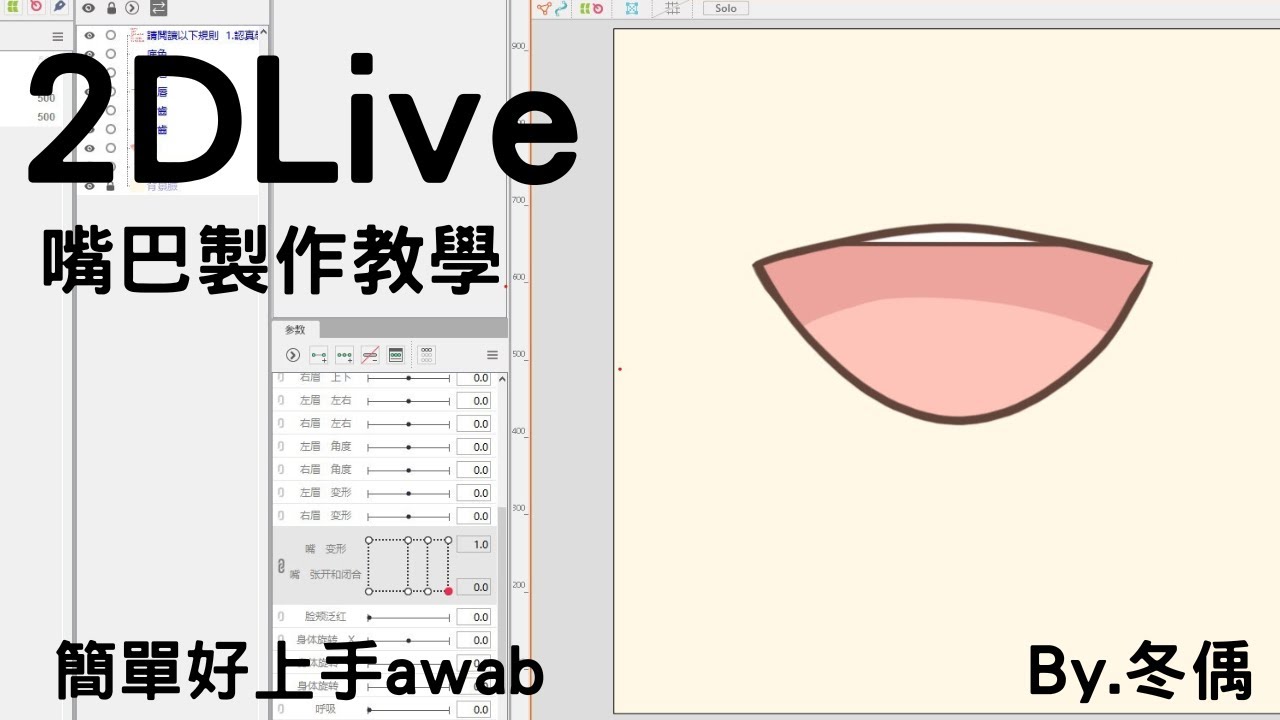Click the red spiral icon at the top-left corner
Image resolution: width=1280 pixels, height=720 pixels.
[x=37, y=7]
